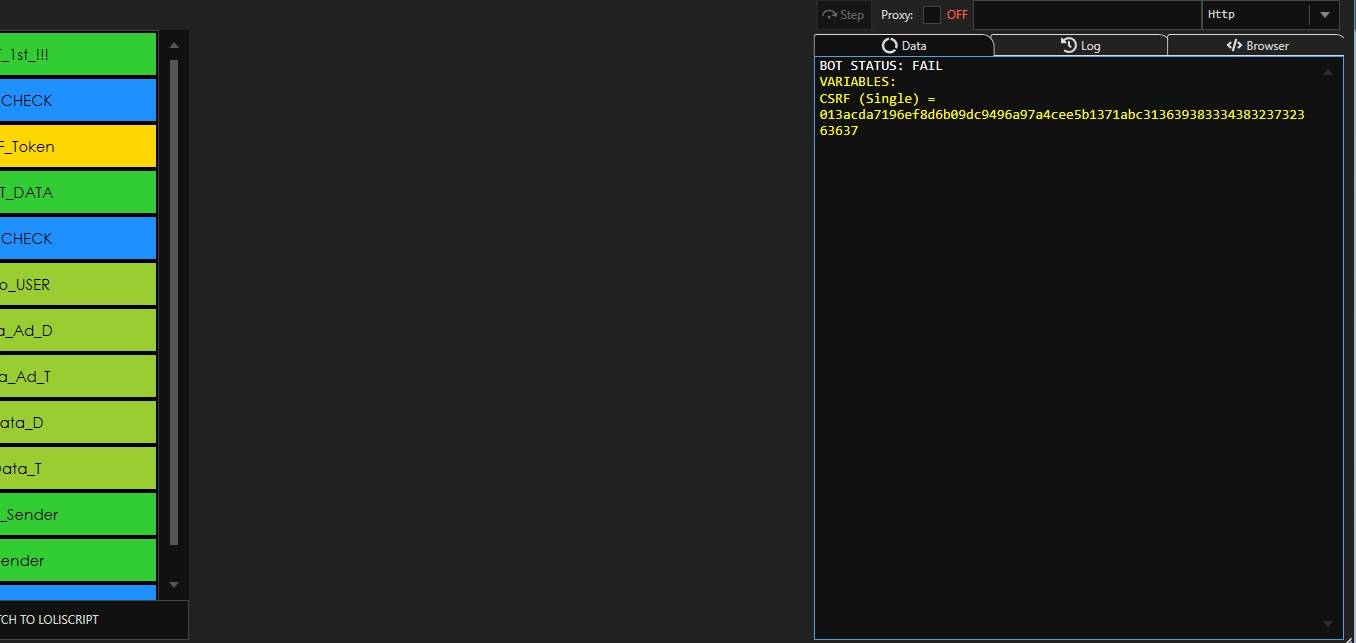Click the CSRF (Single) = variable line
Screen dimensions: 1356x643
coord(877,98)
